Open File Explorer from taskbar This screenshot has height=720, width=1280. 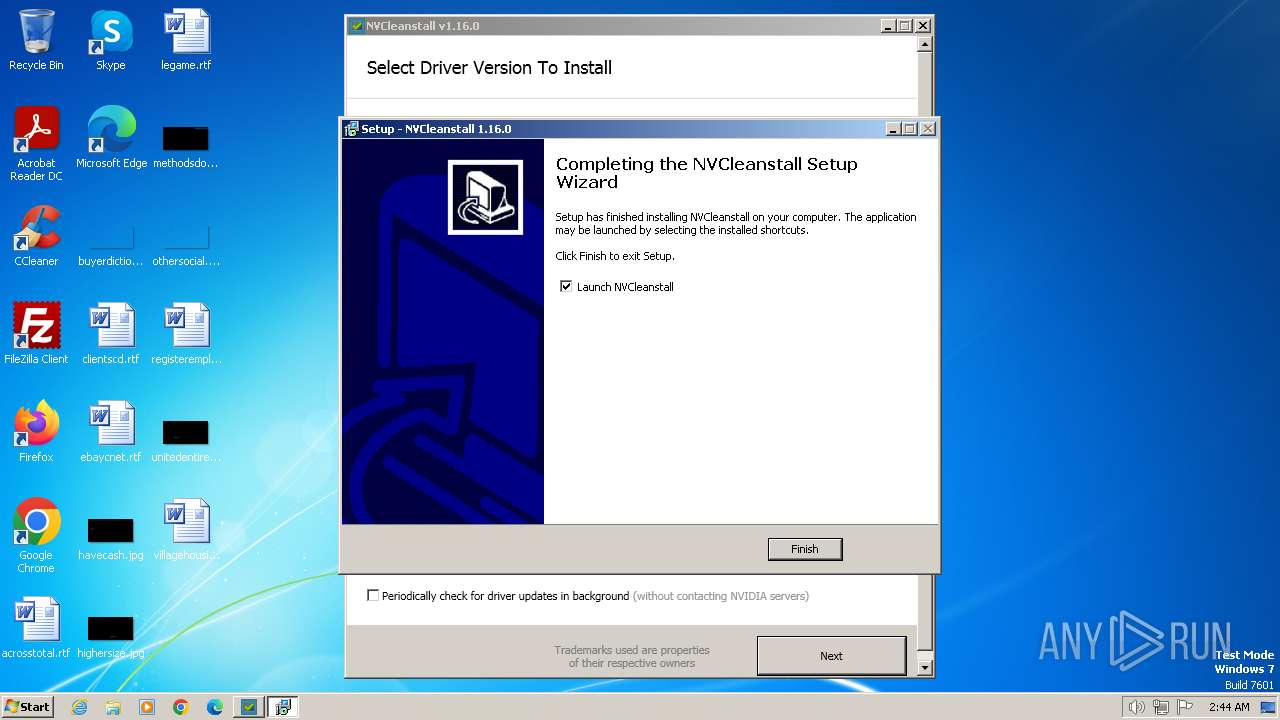click(x=113, y=707)
